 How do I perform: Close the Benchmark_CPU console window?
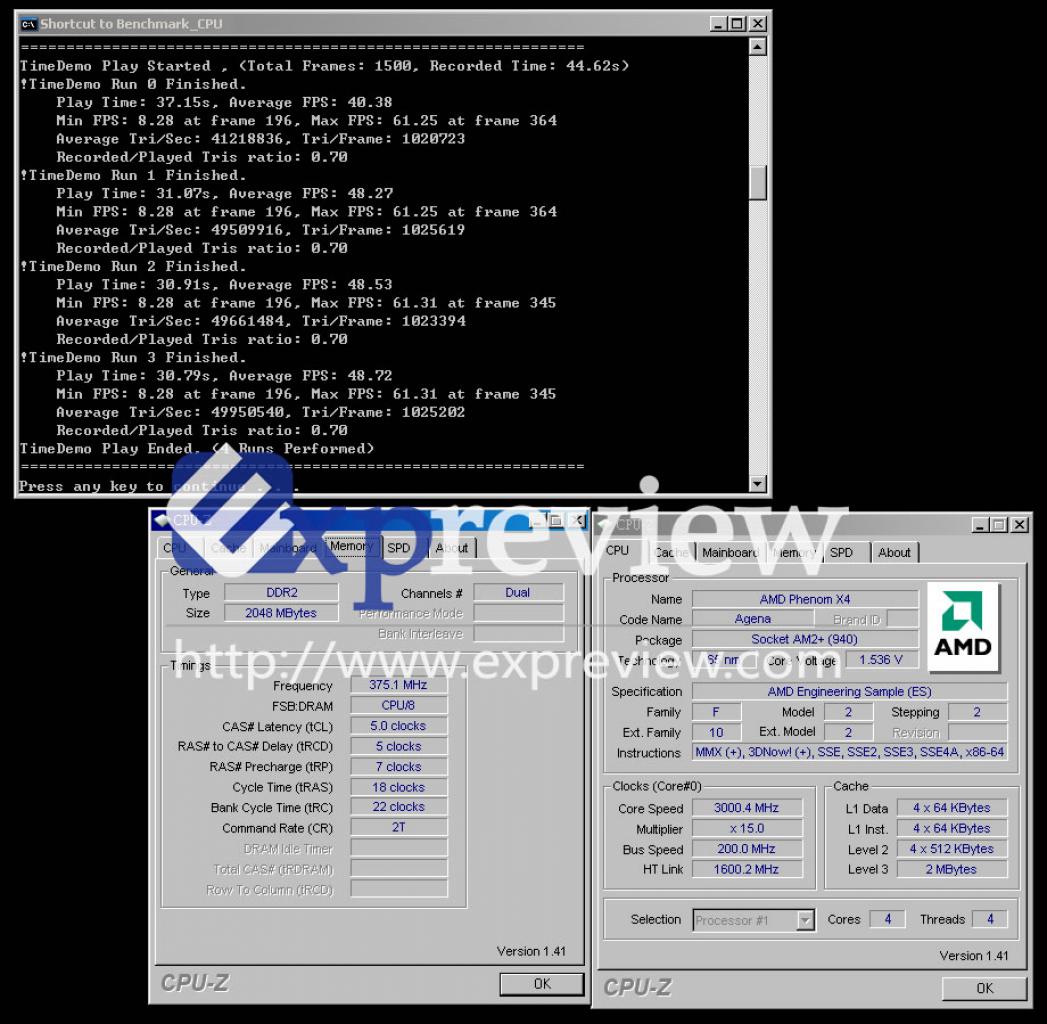pos(757,24)
